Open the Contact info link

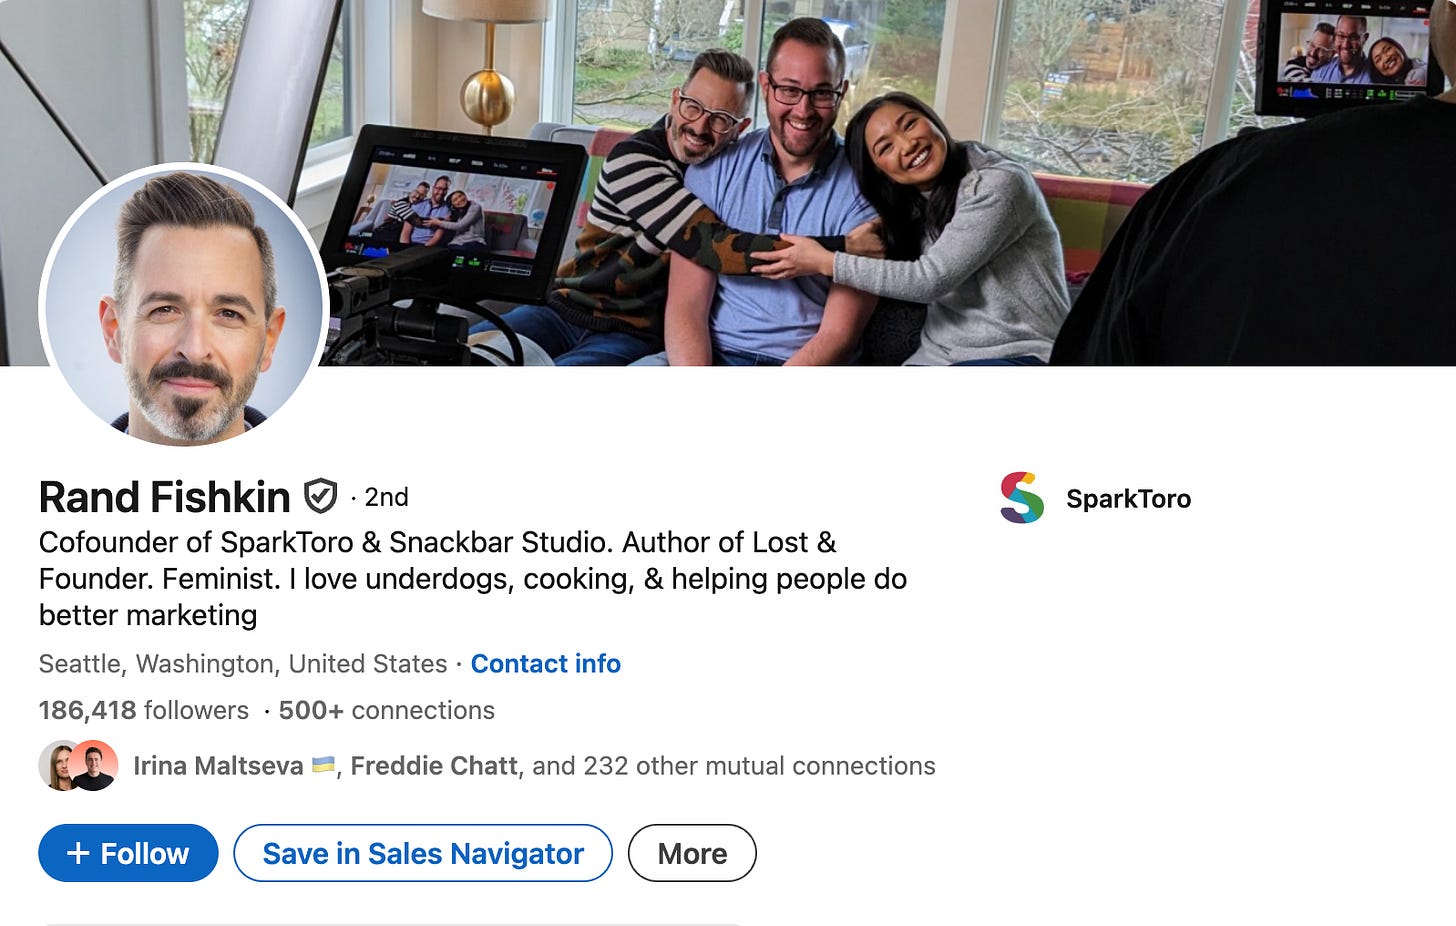[546, 664]
